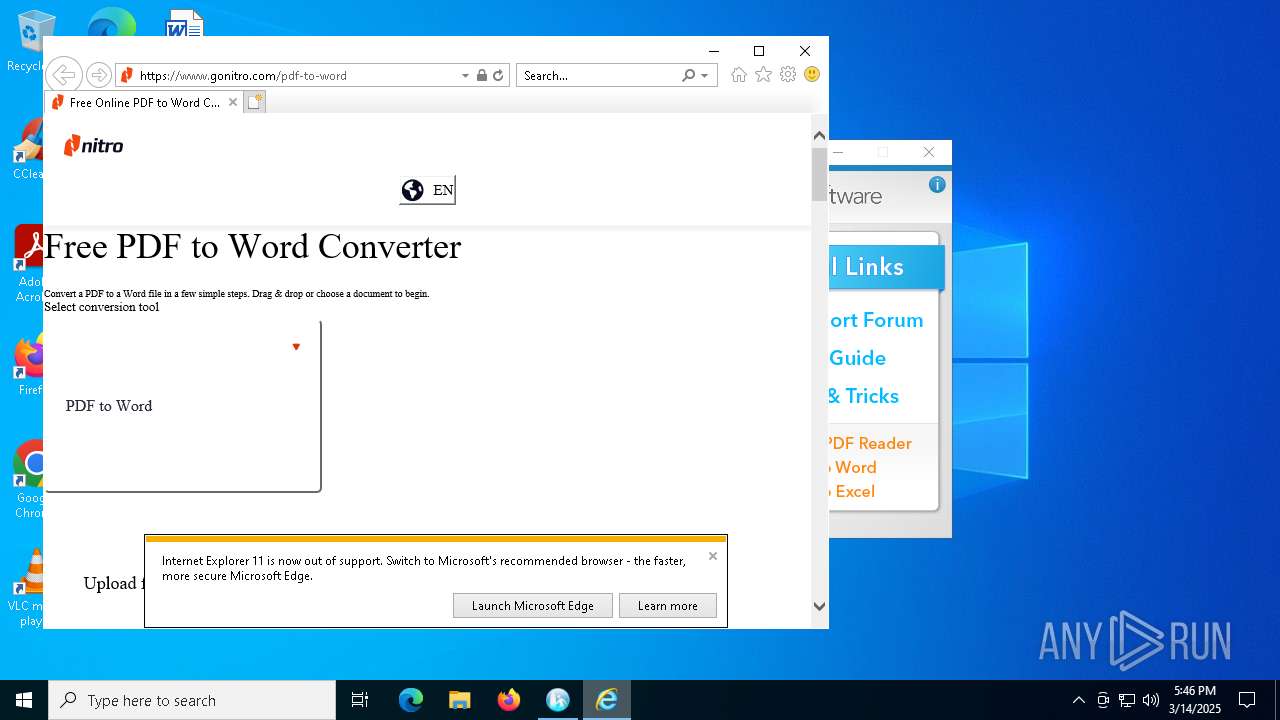Open a new tab in Internet Explorer
Screen dimensions: 1280x720
(255, 102)
